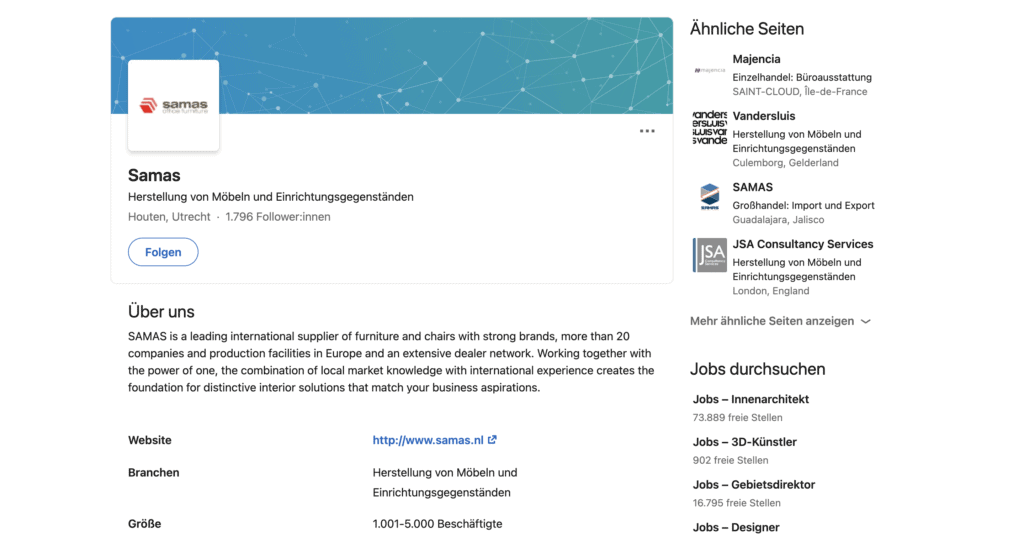Expand Mehr ähnliche Seiten anzeigen chevron
This screenshot has width=1024, height=537.
click(866, 321)
